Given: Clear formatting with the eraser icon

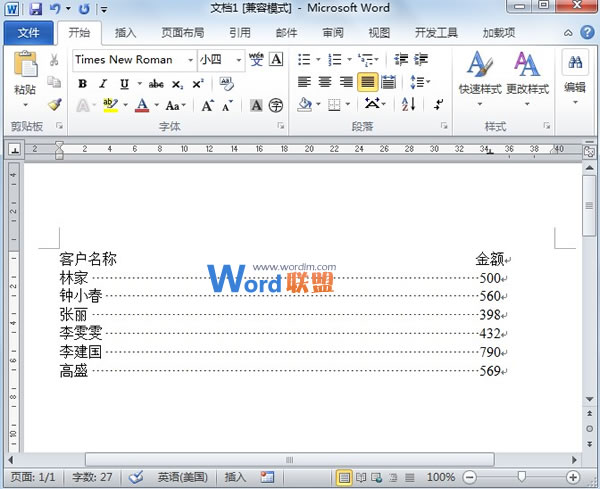Looking at the screenshot, I should point(227,83).
